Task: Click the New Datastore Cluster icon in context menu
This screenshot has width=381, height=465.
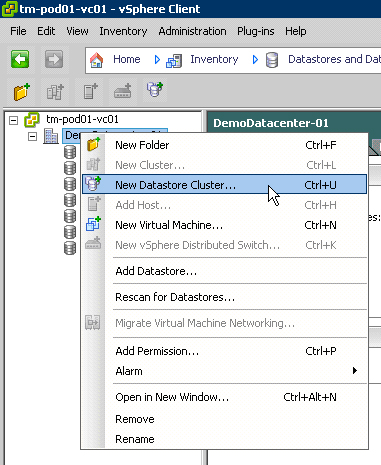Action: click(x=93, y=184)
